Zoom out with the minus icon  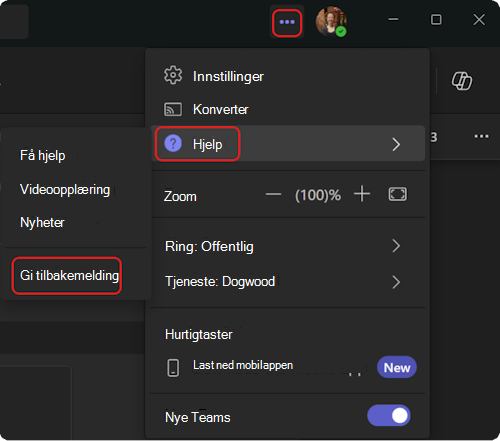tap(273, 194)
